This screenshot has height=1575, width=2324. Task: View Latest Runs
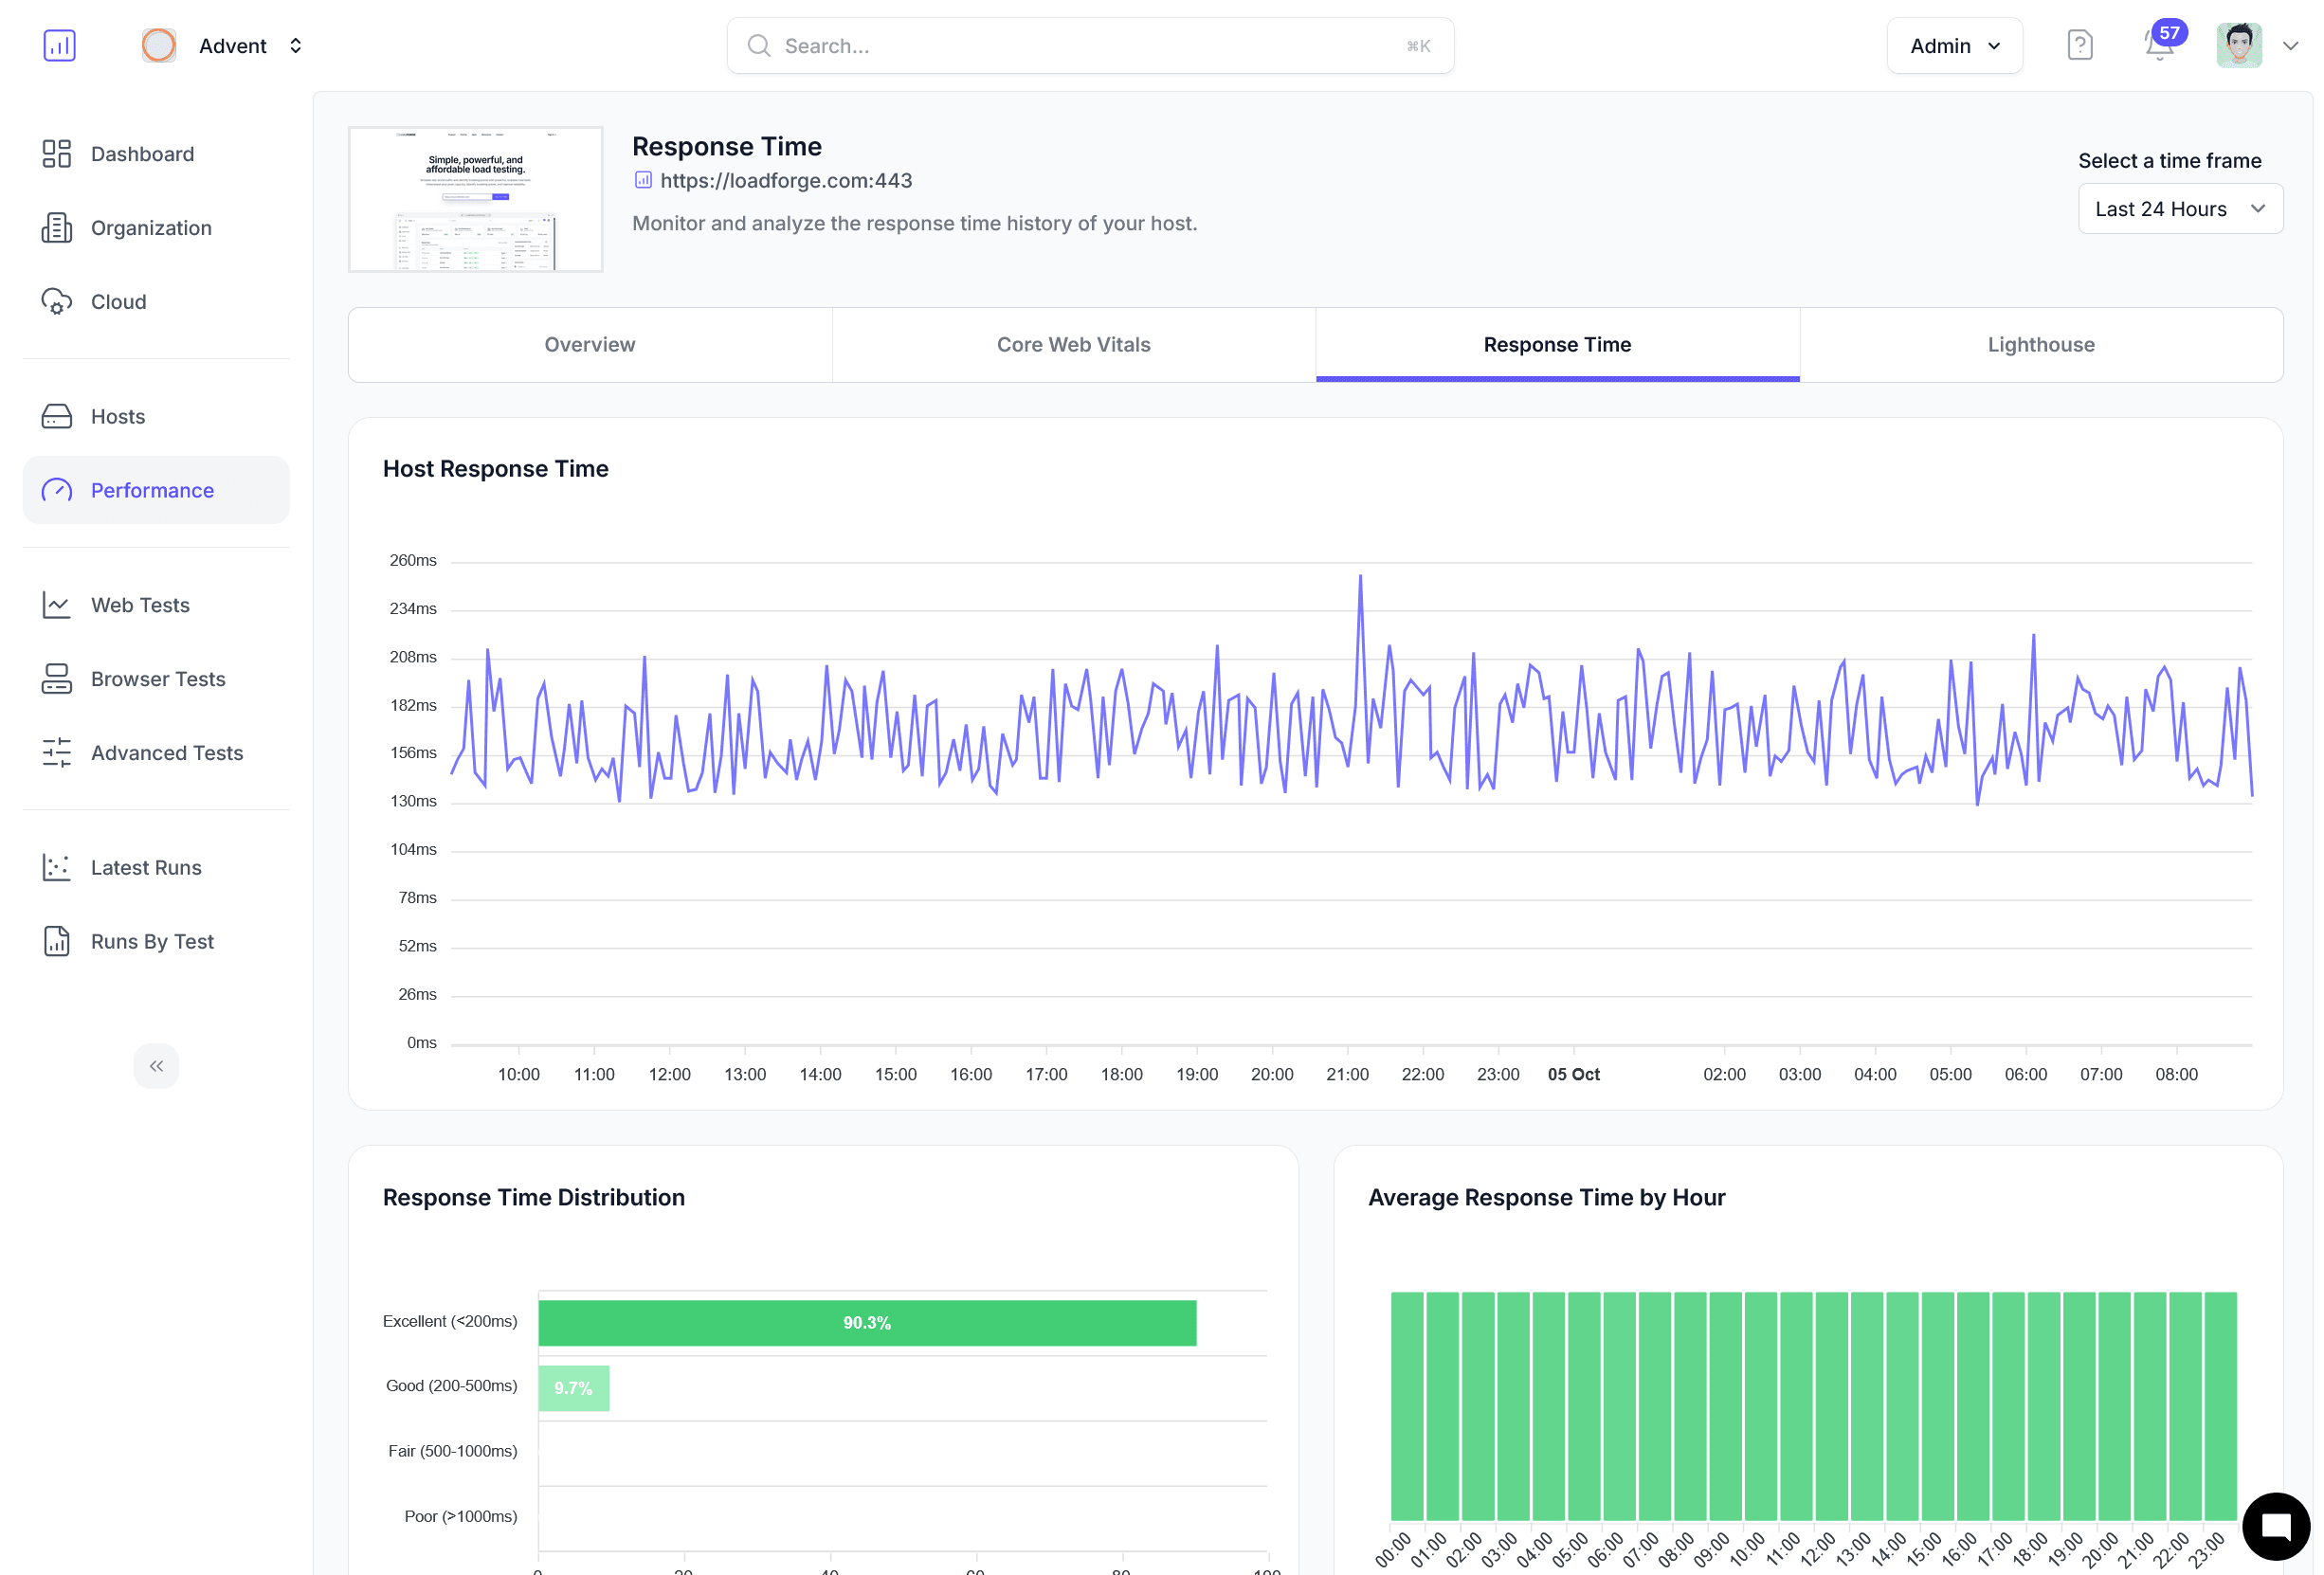click(145, 867)
